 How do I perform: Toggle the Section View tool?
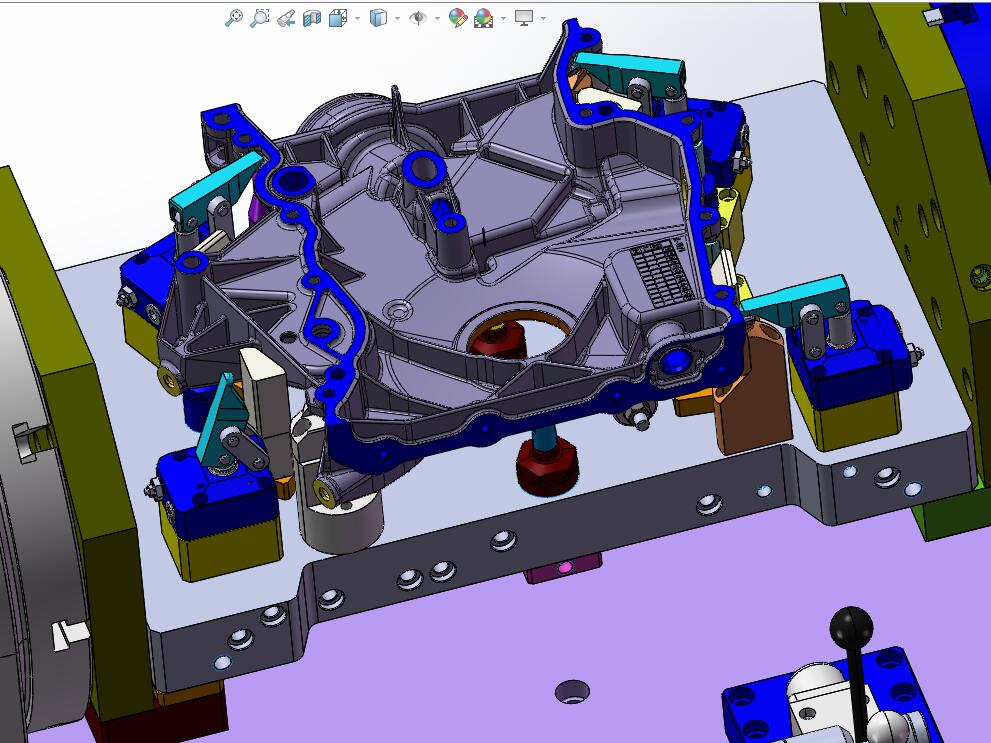312,18
